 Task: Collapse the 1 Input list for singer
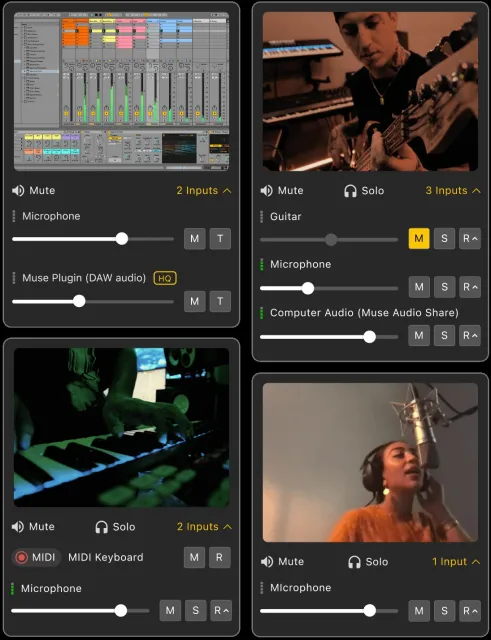click(456, 562)
